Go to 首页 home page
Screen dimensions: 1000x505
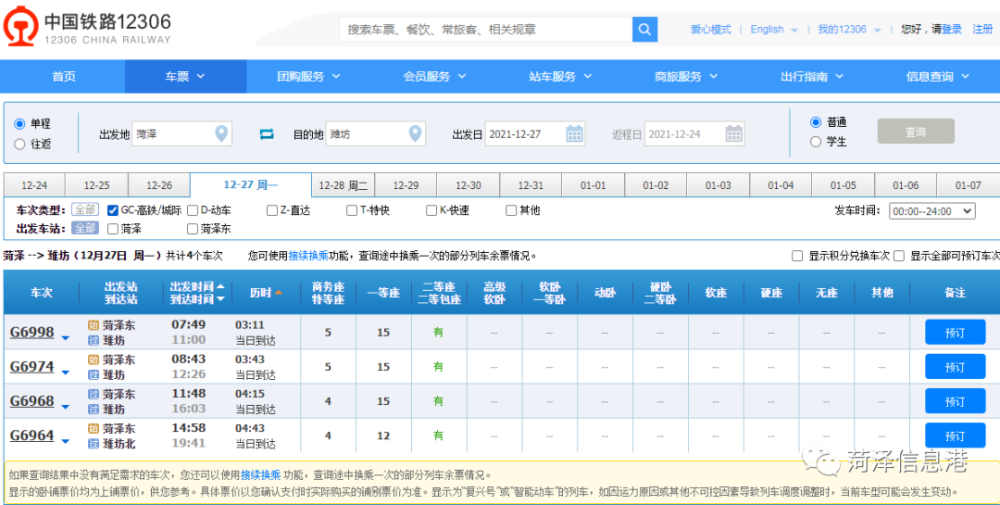[x=64, y=77]
